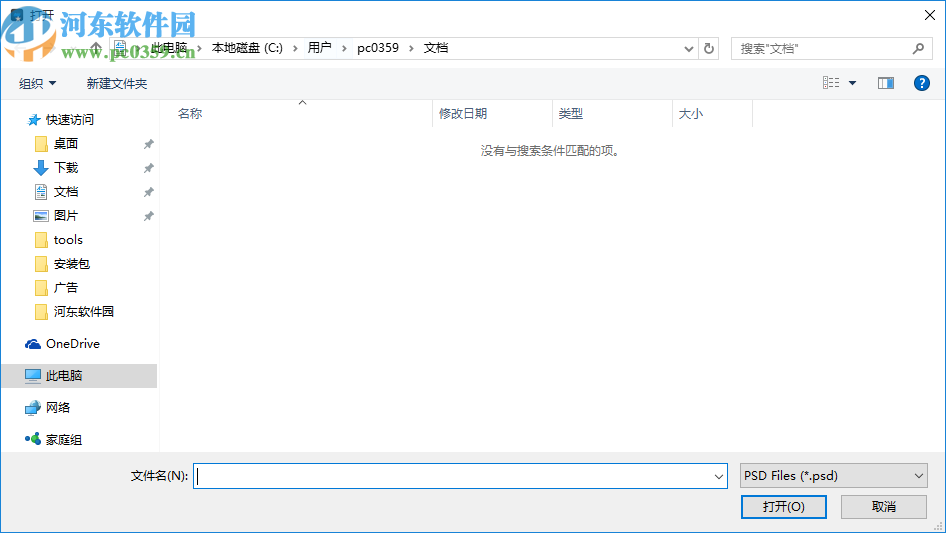The width and height of the screenshot is (946, 533).
Task: Select 桌面 label in sidebar
Action: pos(66,144)
